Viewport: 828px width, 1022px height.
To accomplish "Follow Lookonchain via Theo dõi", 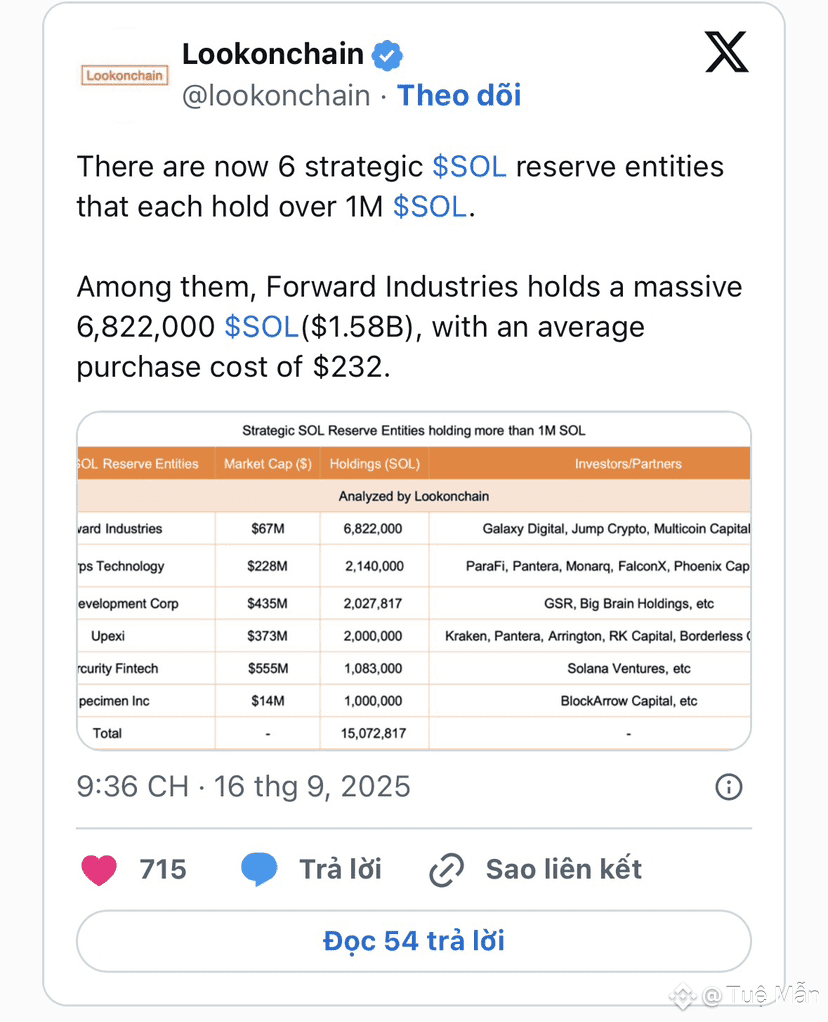I will [x=459, y=95].
